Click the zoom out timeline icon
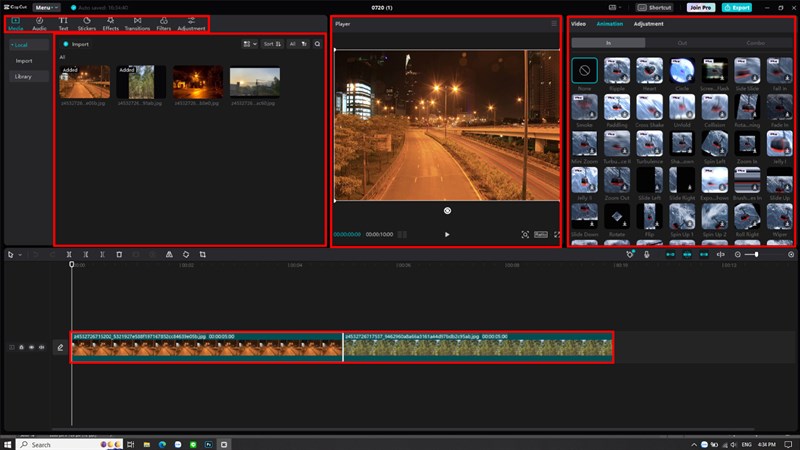This screenshot has width=800, height=450. pyautogui.click(x=738, y=255)
